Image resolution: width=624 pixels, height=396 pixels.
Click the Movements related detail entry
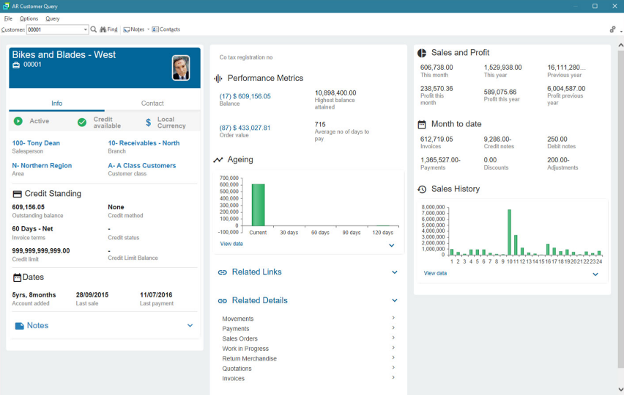[x=238, y=319]
